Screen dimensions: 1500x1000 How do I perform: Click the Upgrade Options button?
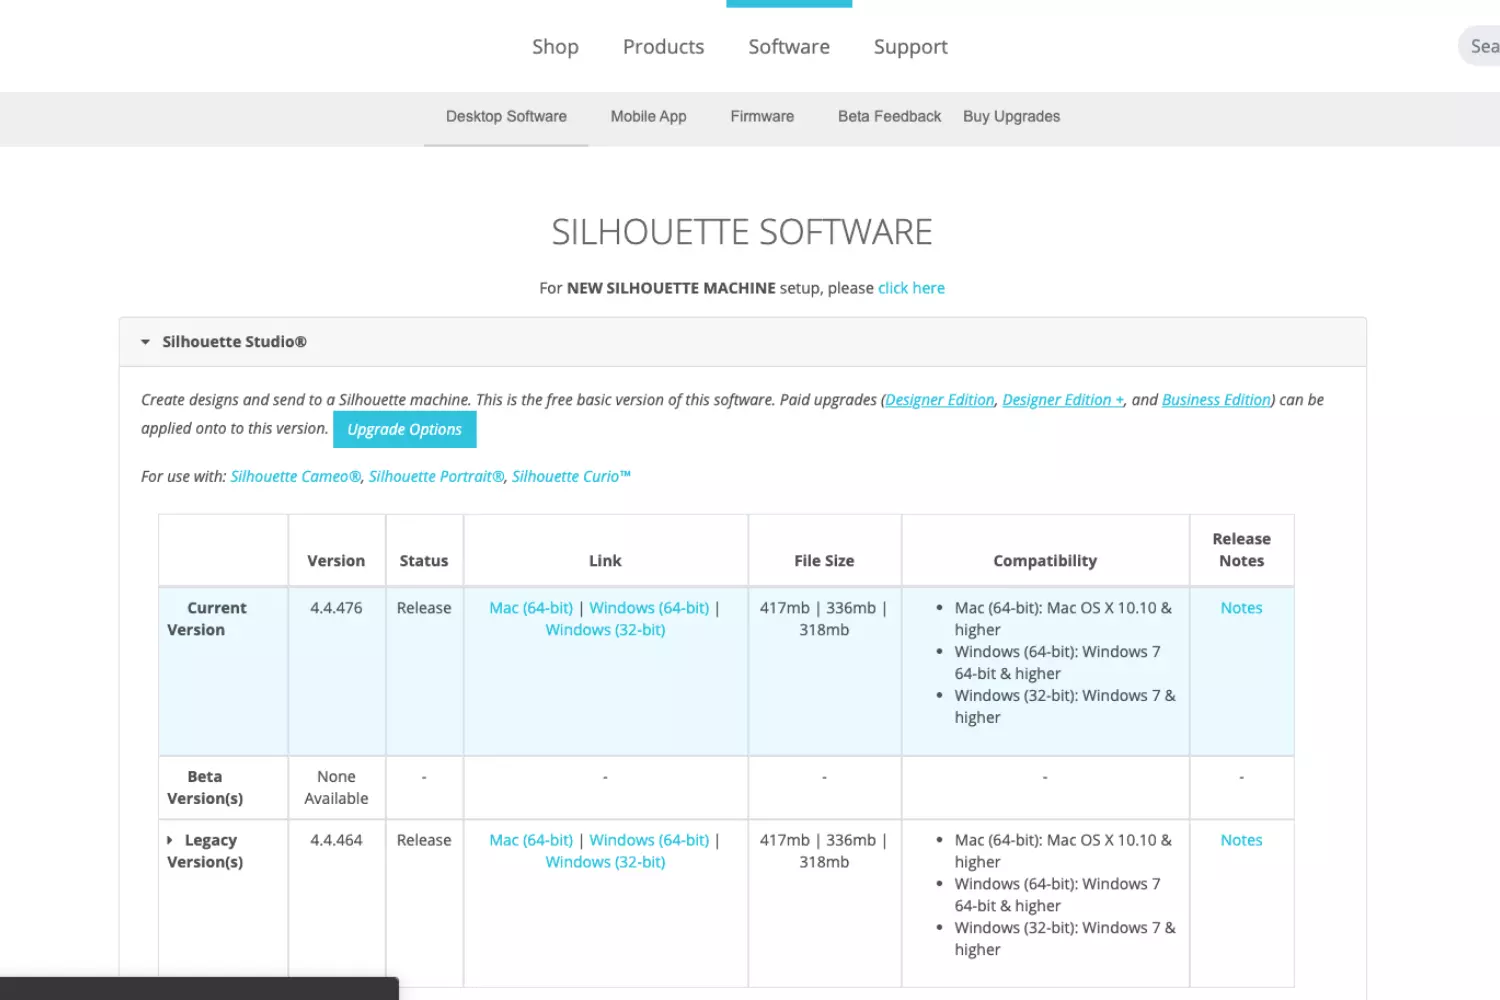pyautogui.click(x=405, y=429)
